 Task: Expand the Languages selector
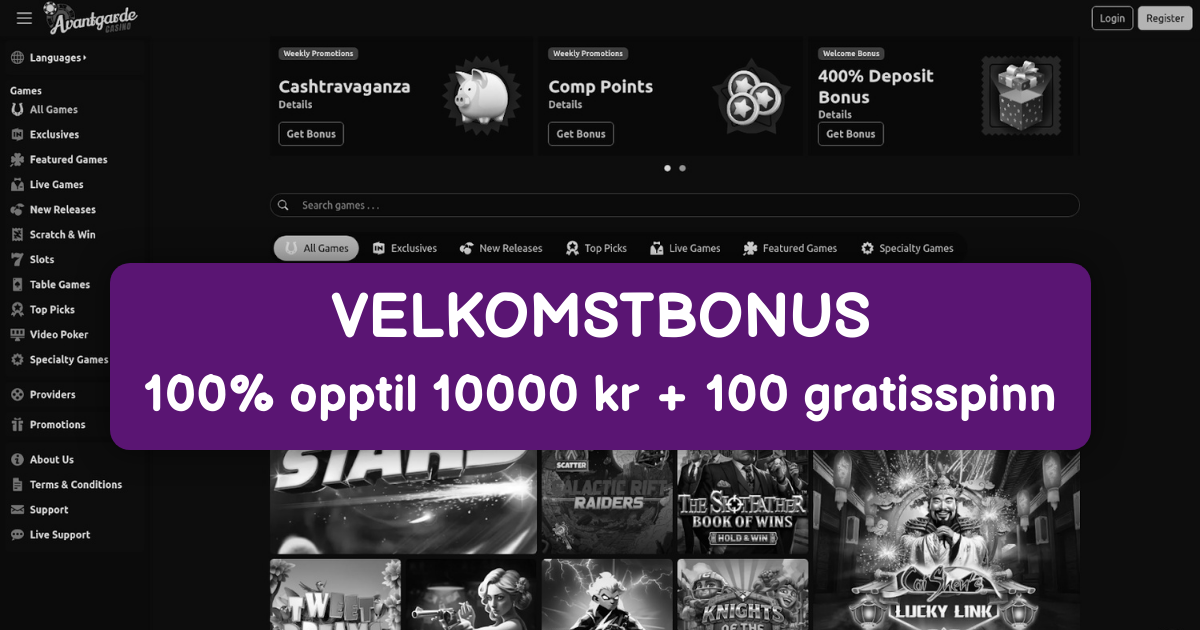[48, 57]
